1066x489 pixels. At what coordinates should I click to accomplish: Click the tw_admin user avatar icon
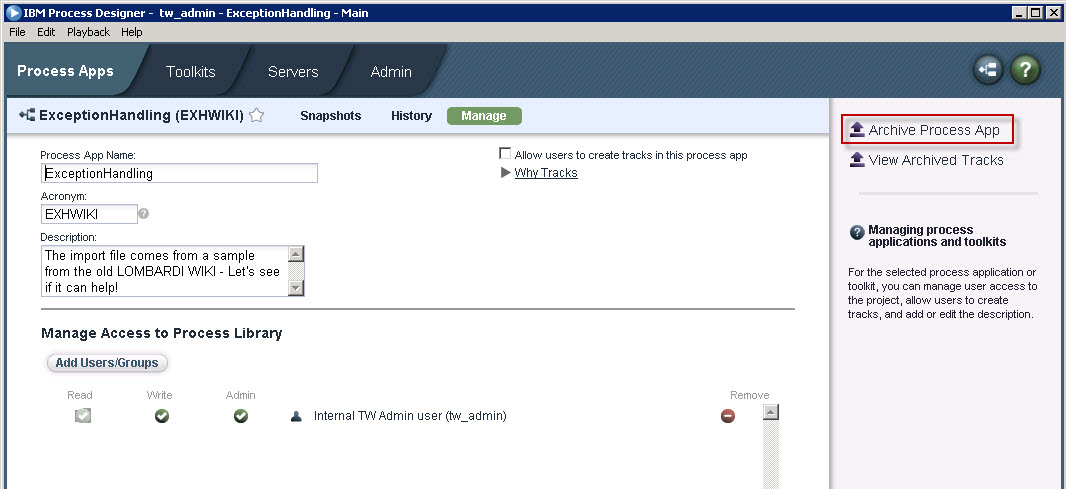pyautogui.click(x=296, y=416)
